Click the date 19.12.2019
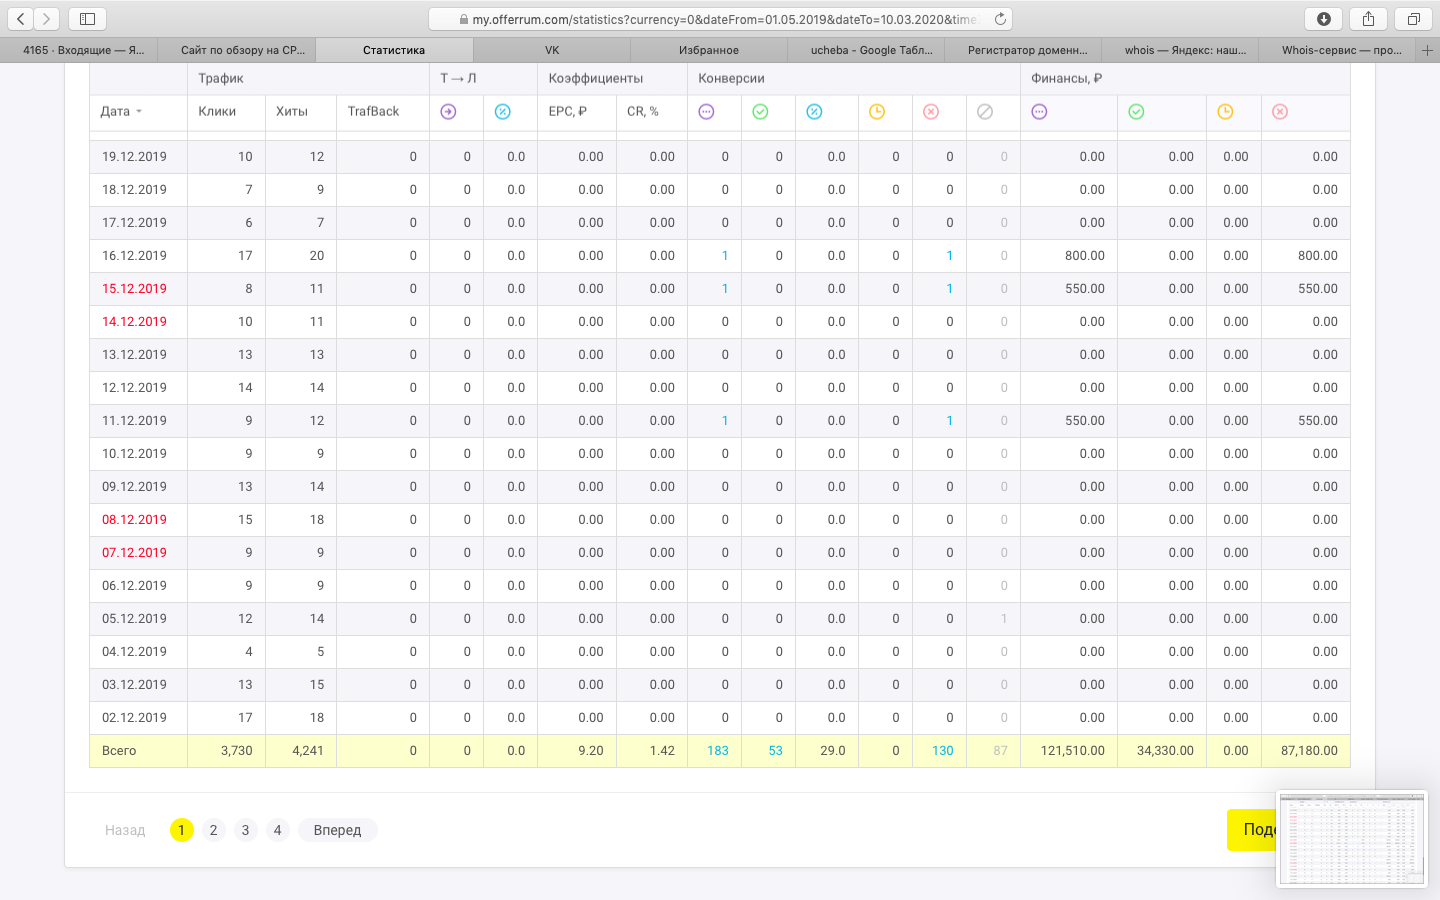Screen dimensions: 1440x900 click(134, 157)
